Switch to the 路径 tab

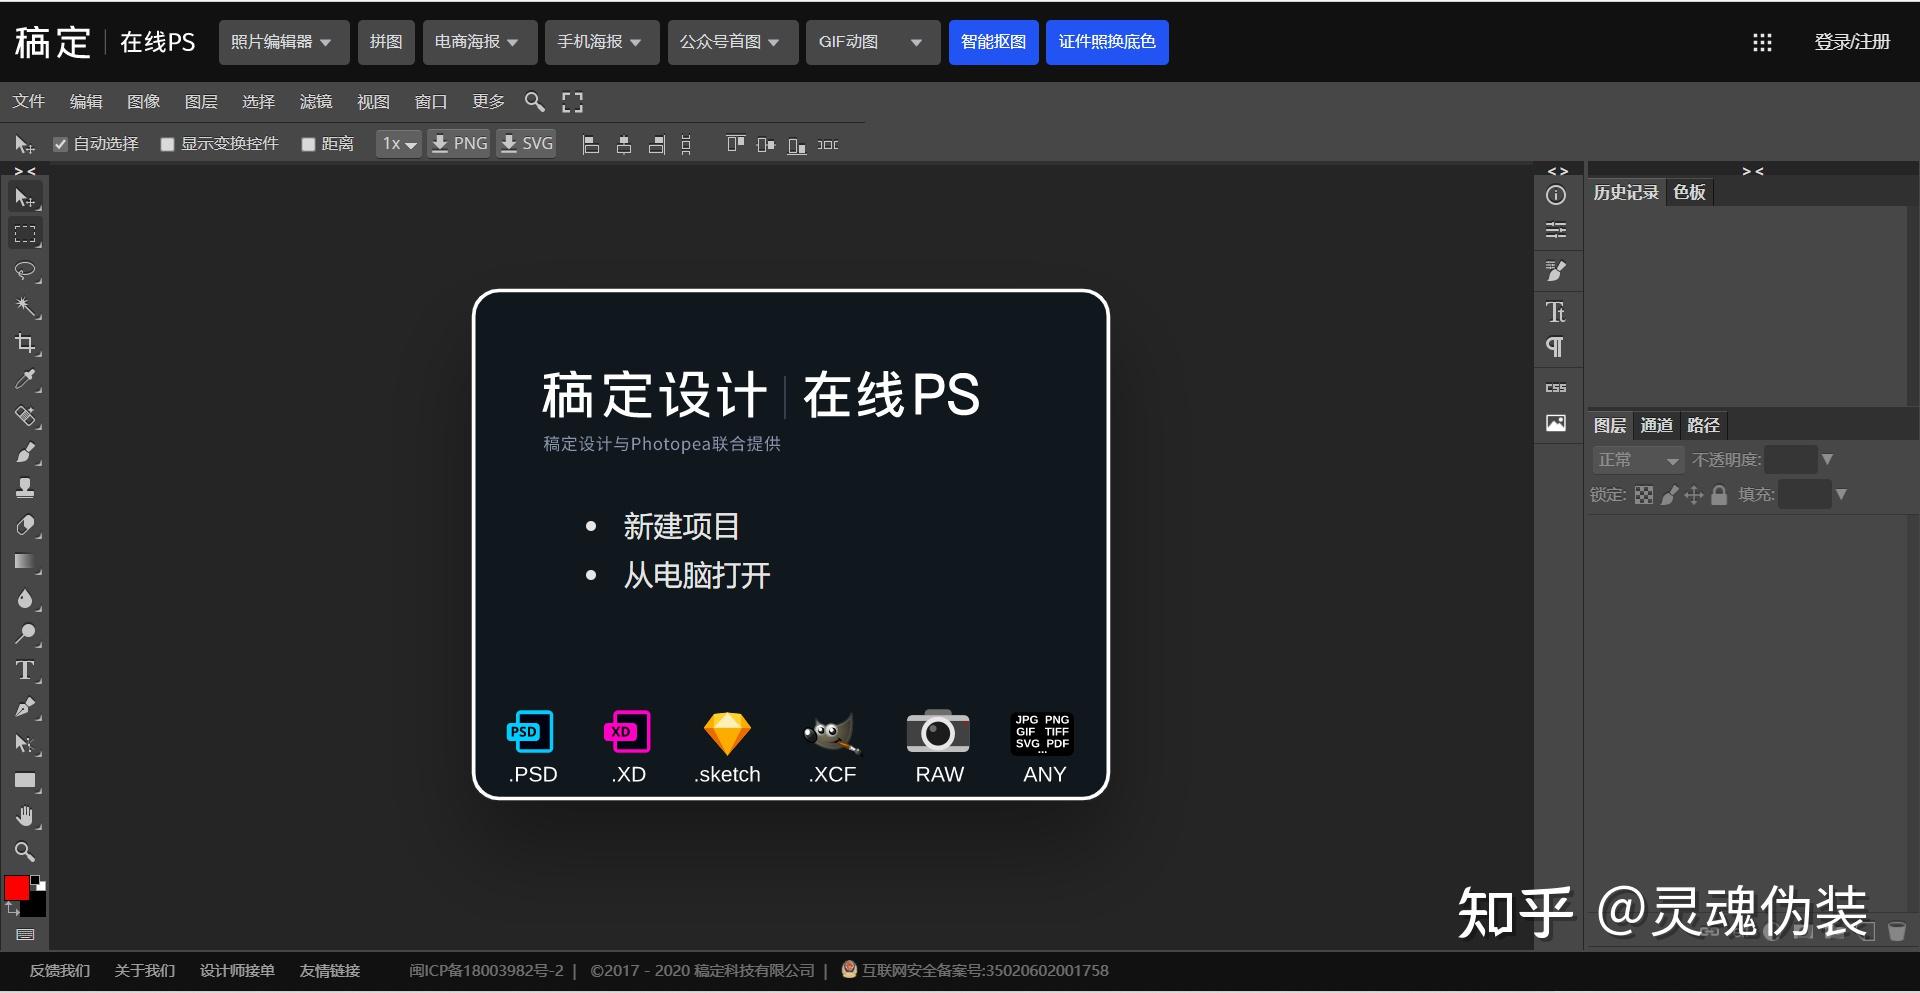click(1703, 425)
